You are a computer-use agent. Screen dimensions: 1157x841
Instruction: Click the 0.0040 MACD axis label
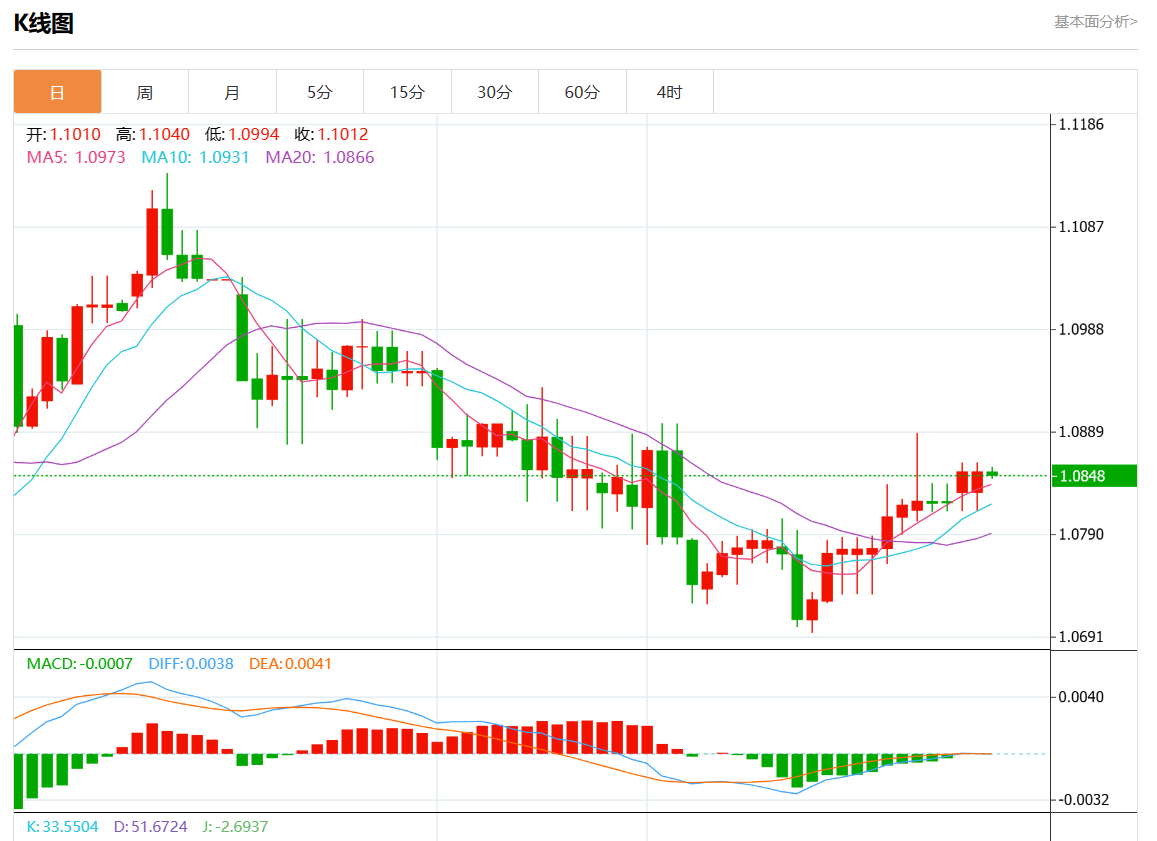tap(1081, 697)
